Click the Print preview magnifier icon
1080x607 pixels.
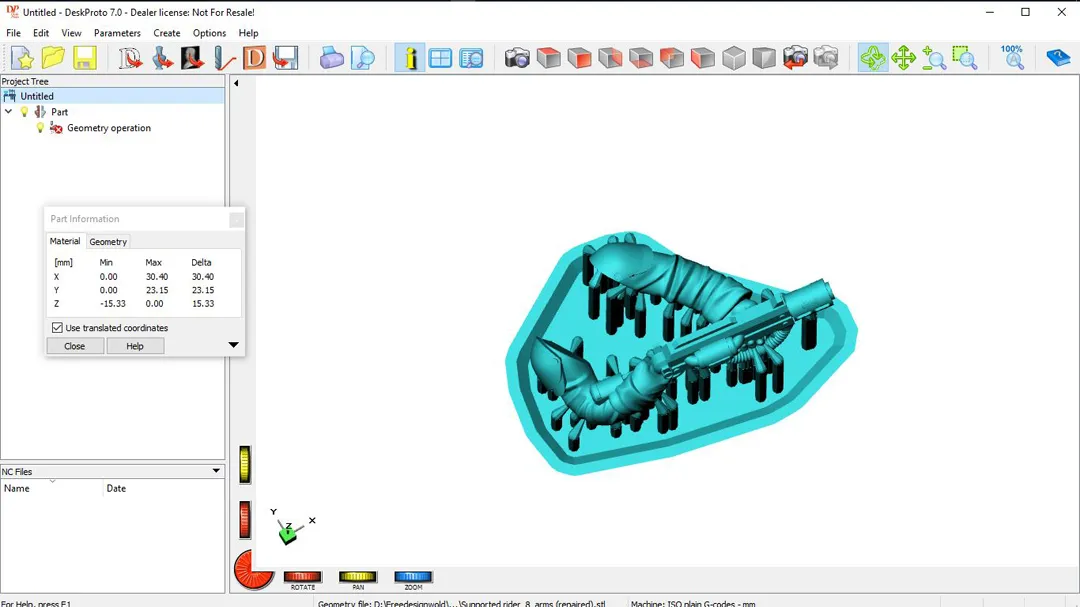tap(362, 58)
